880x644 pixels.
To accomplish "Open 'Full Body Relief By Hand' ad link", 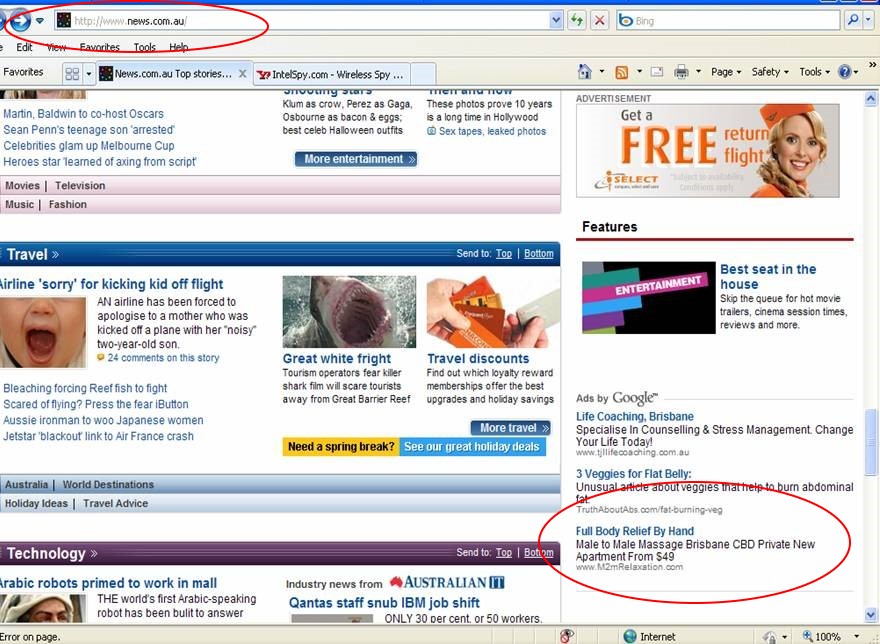I will [x=635, y=531].
